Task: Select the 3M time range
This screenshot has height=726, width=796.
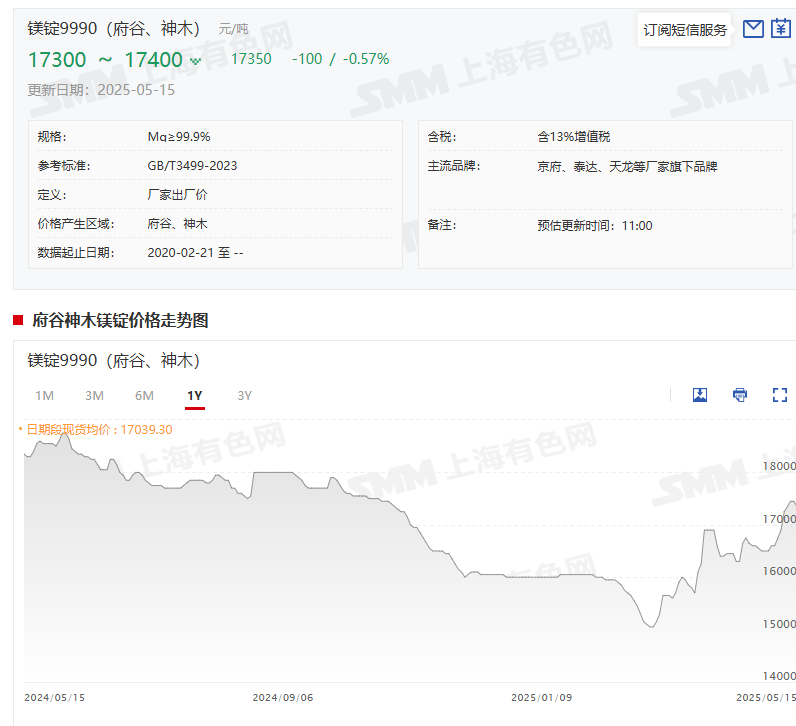Action: 94,395
